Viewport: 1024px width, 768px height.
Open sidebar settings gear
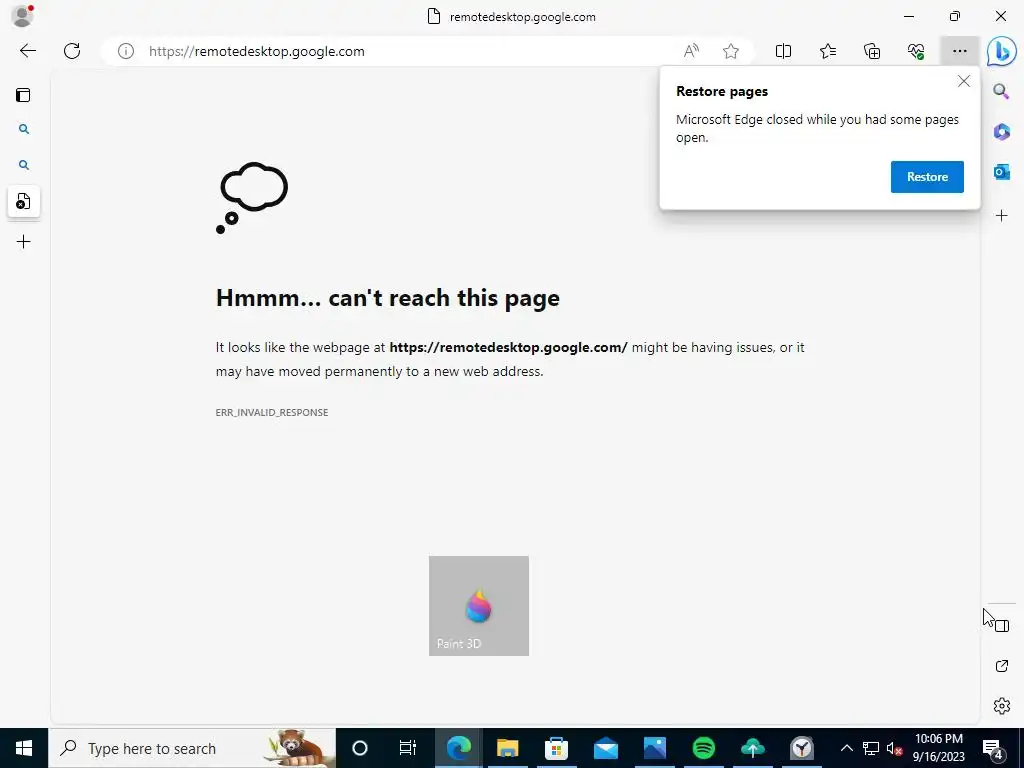[x=1002, y=706]
